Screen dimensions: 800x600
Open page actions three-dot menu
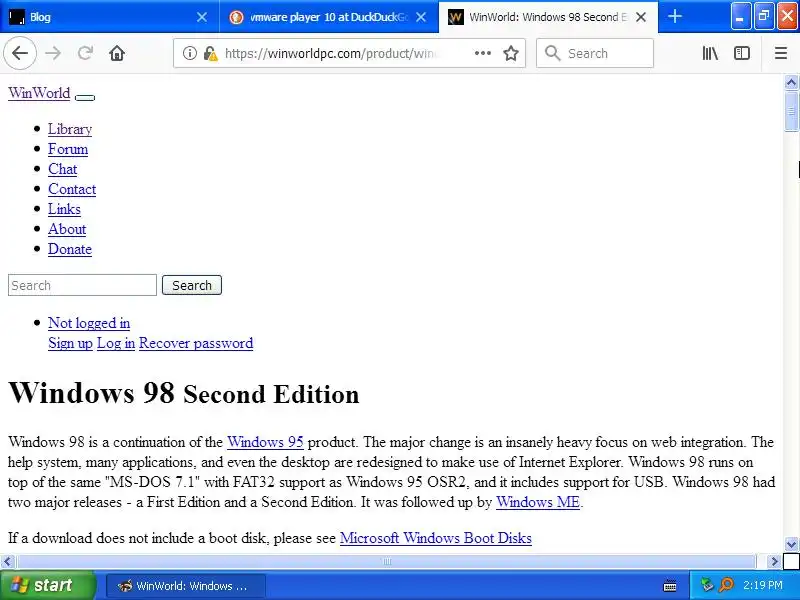(x=483, y=53)
